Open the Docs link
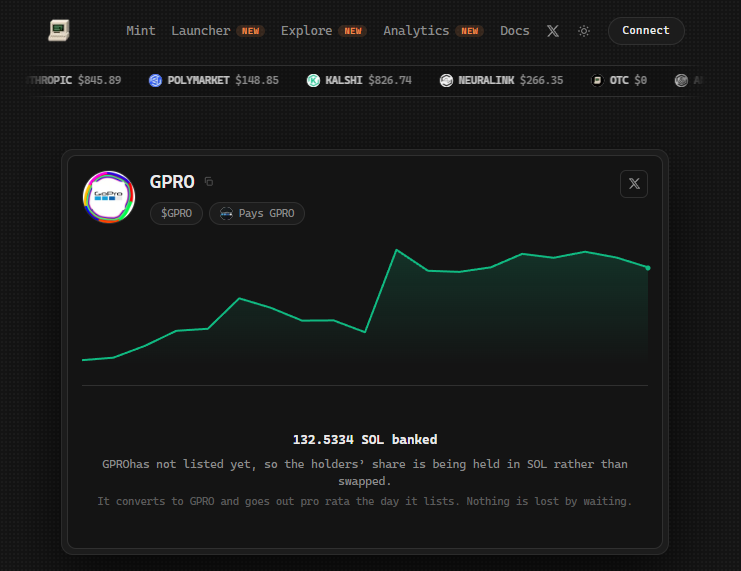 pos(515,31)
